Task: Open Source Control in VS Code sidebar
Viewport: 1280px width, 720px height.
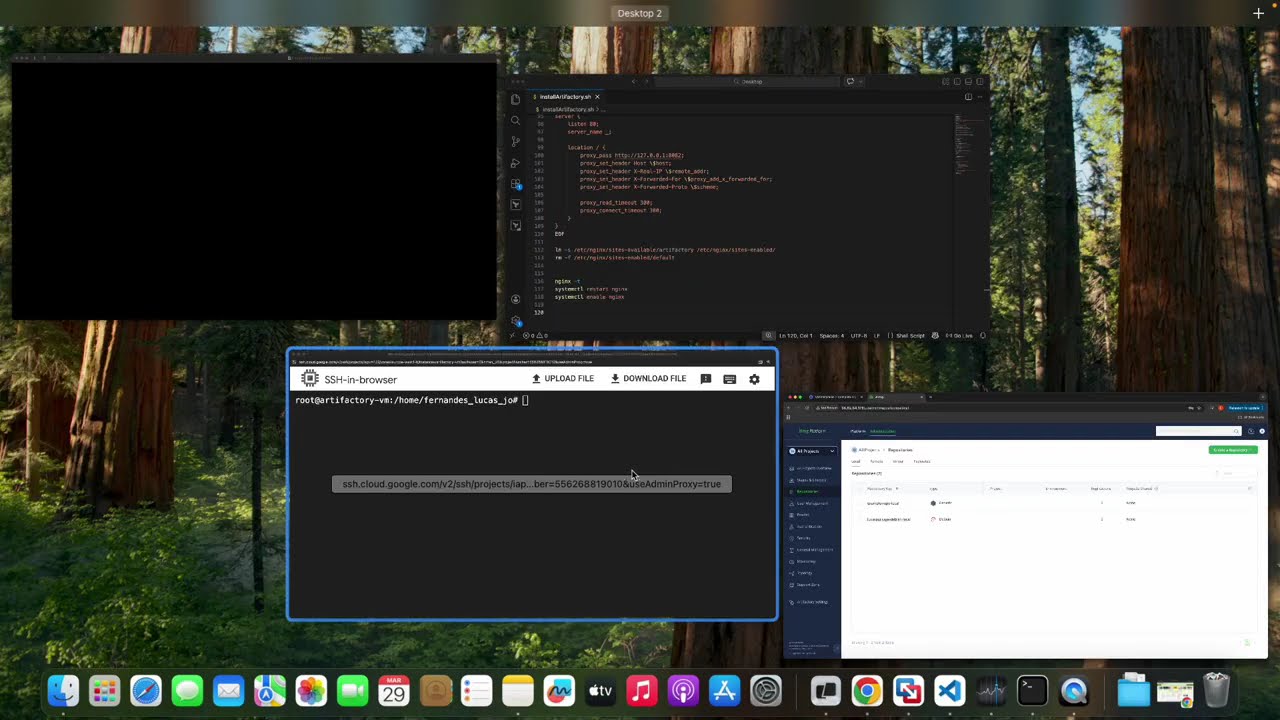Action: pyautogui.click(x=515, y=141)
